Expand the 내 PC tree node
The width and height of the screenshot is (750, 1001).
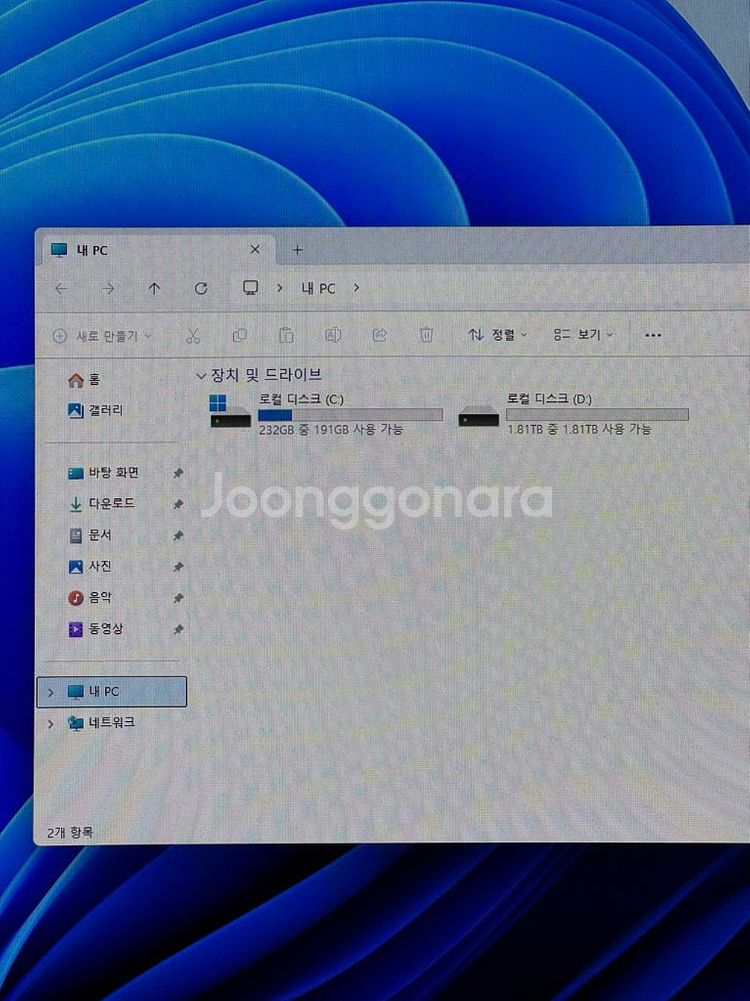point(50,692)
